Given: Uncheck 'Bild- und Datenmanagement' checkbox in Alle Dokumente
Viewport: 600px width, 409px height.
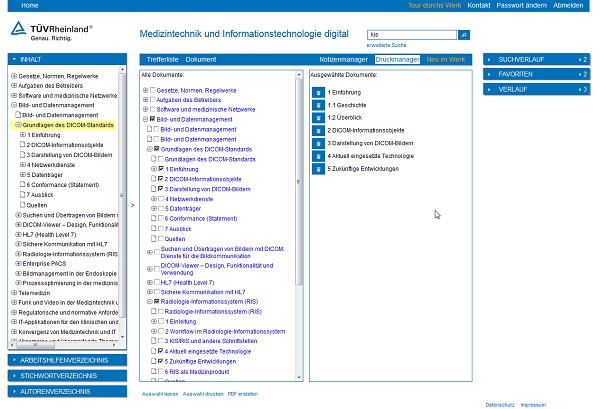Looking at the screenshot, I should click(x=153, y=119).
